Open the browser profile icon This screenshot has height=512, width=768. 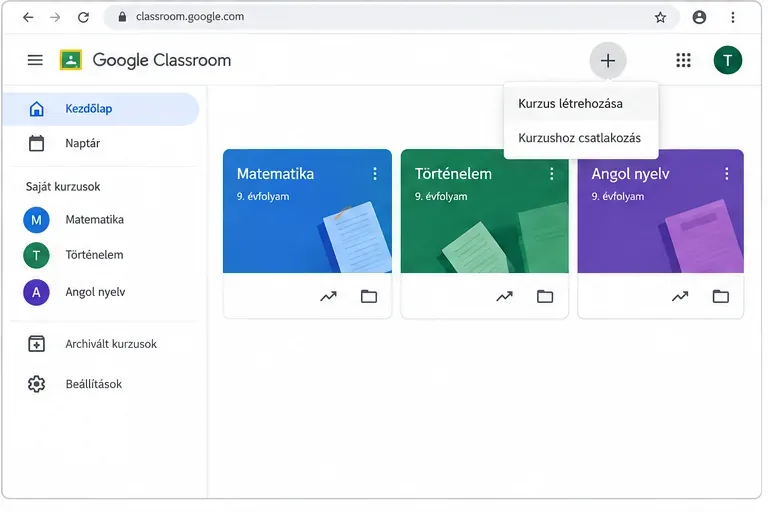click(x=699, y=17)
